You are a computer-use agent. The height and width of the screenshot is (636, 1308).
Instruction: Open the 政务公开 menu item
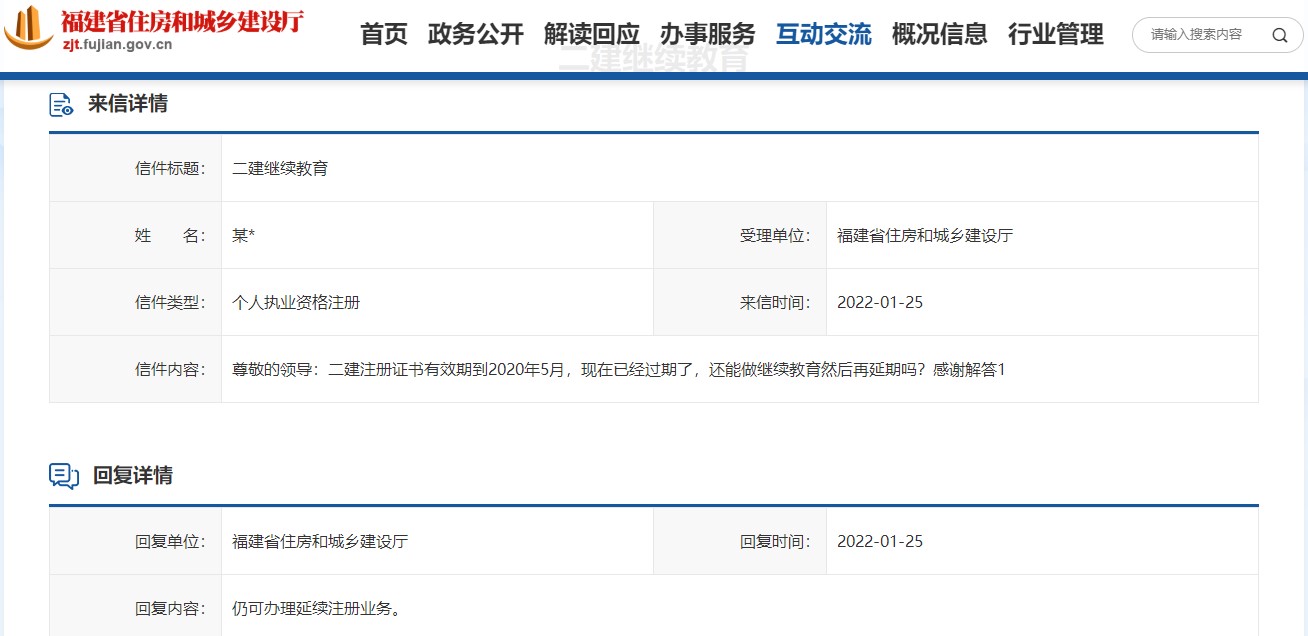pos(475,34)
